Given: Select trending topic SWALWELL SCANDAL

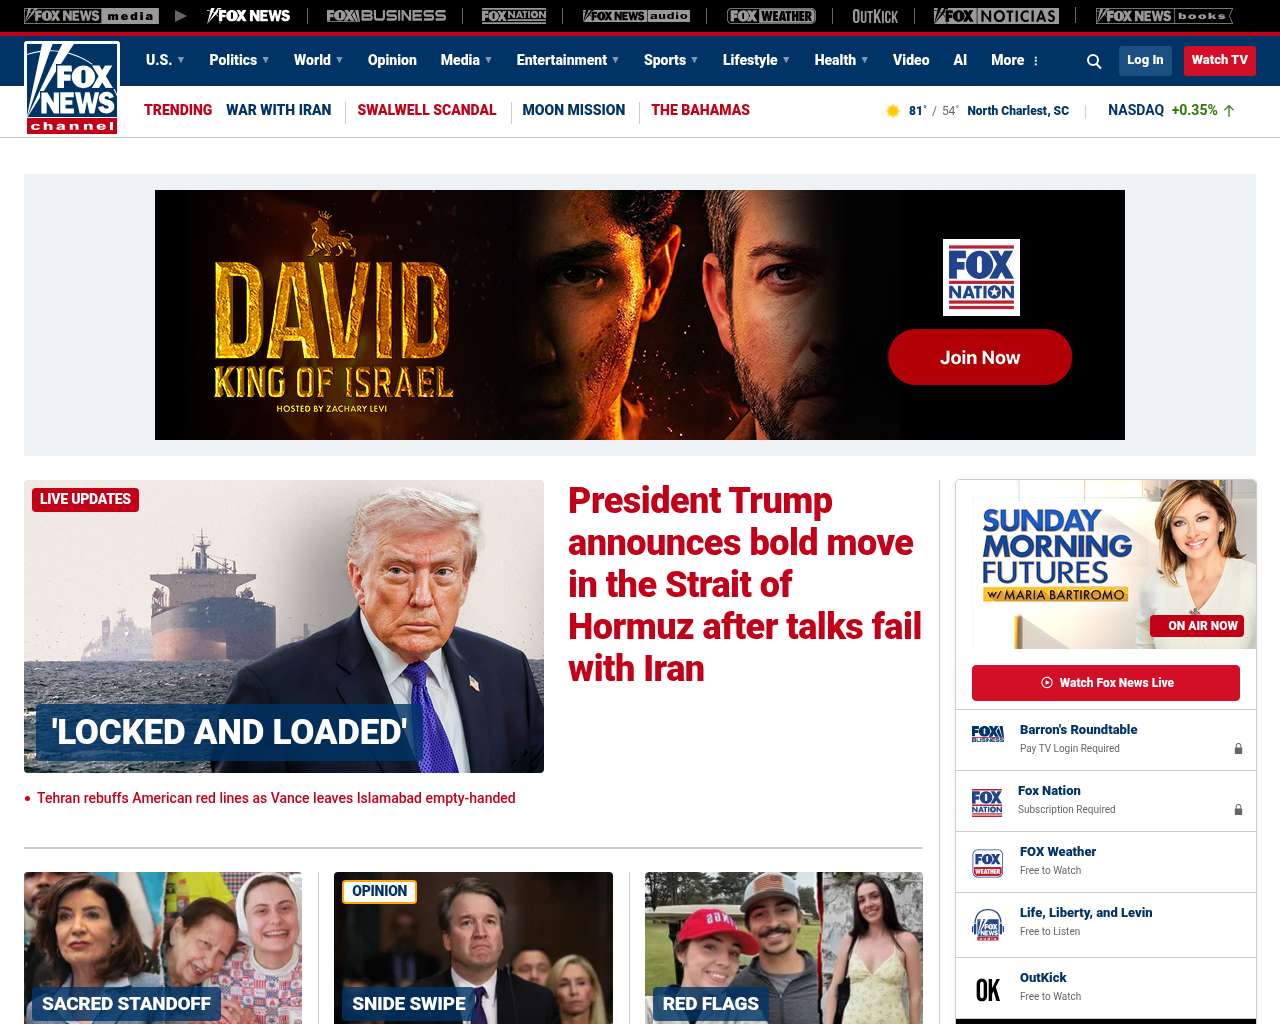Looking at the screenshot, I should [427, 110].
